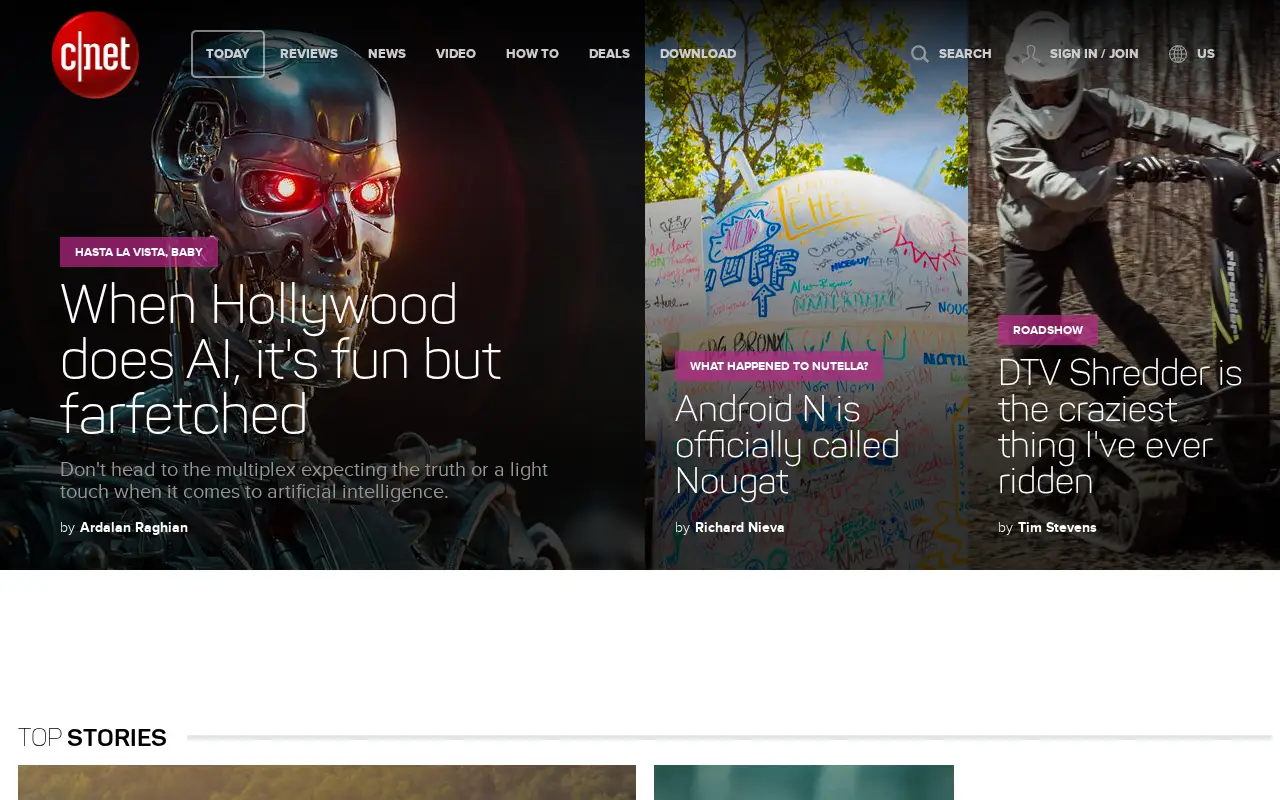This screenshot has height=800, width=1280.
Task: Click the user profile icon
Action: click(1031, 54)
